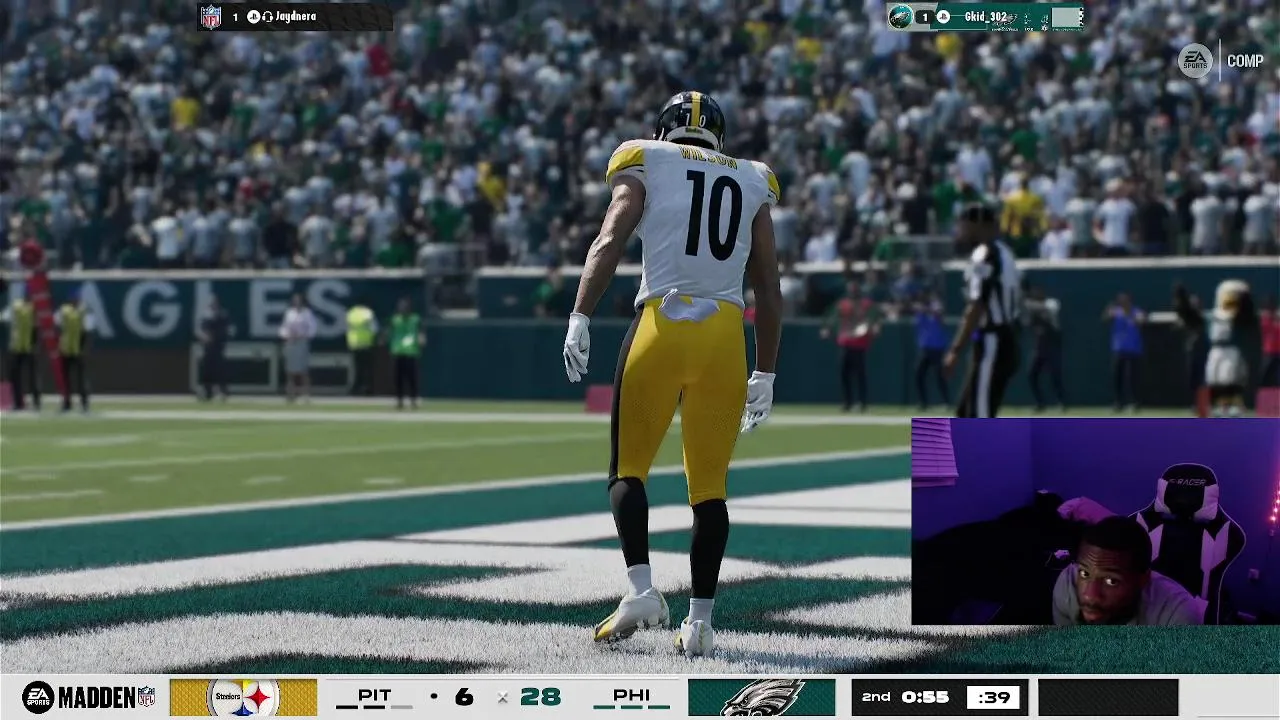The image size is (1280, 720).
Task: Click the streamer webcam overlay
Action: coord(1095,522)
